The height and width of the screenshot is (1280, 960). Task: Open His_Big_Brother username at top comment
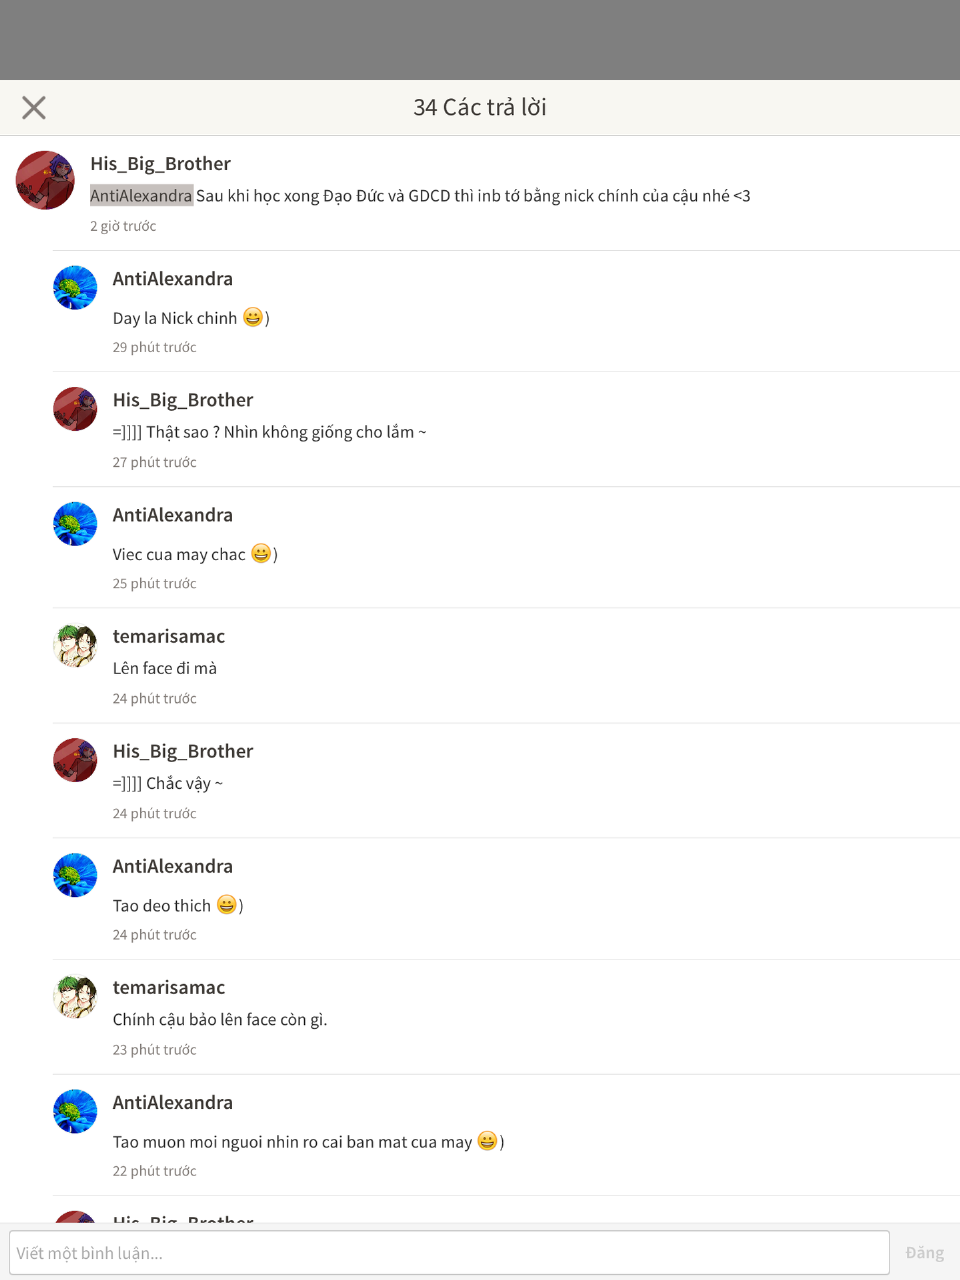(x=160, y=164)
